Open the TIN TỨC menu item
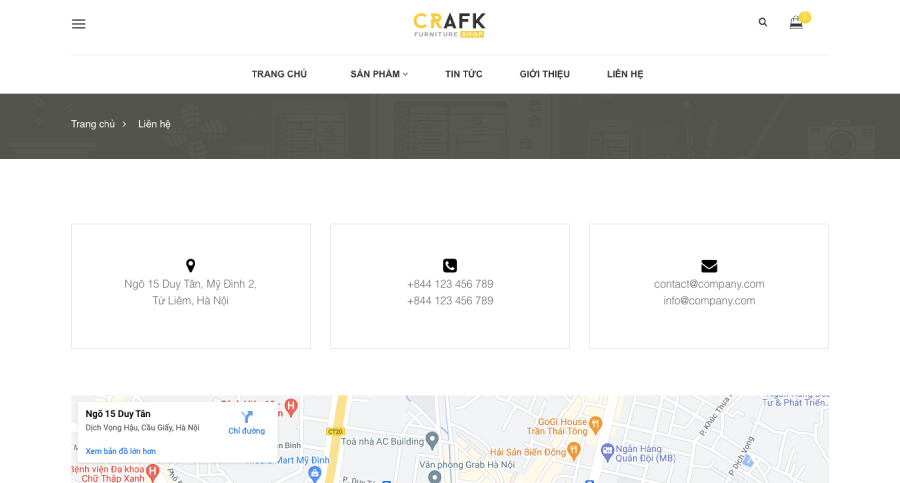Viewport: 900px width, 483px height. (x=463, y=74)
